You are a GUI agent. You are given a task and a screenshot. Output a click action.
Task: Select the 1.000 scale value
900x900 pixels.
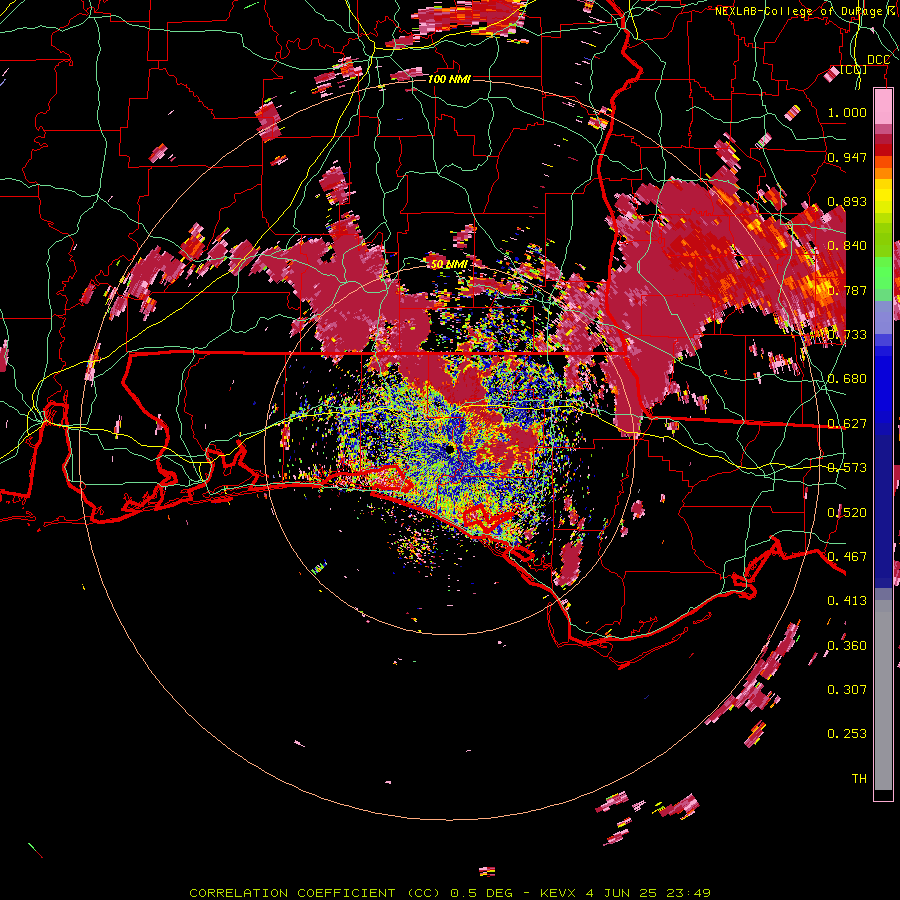tap(847, 112)
